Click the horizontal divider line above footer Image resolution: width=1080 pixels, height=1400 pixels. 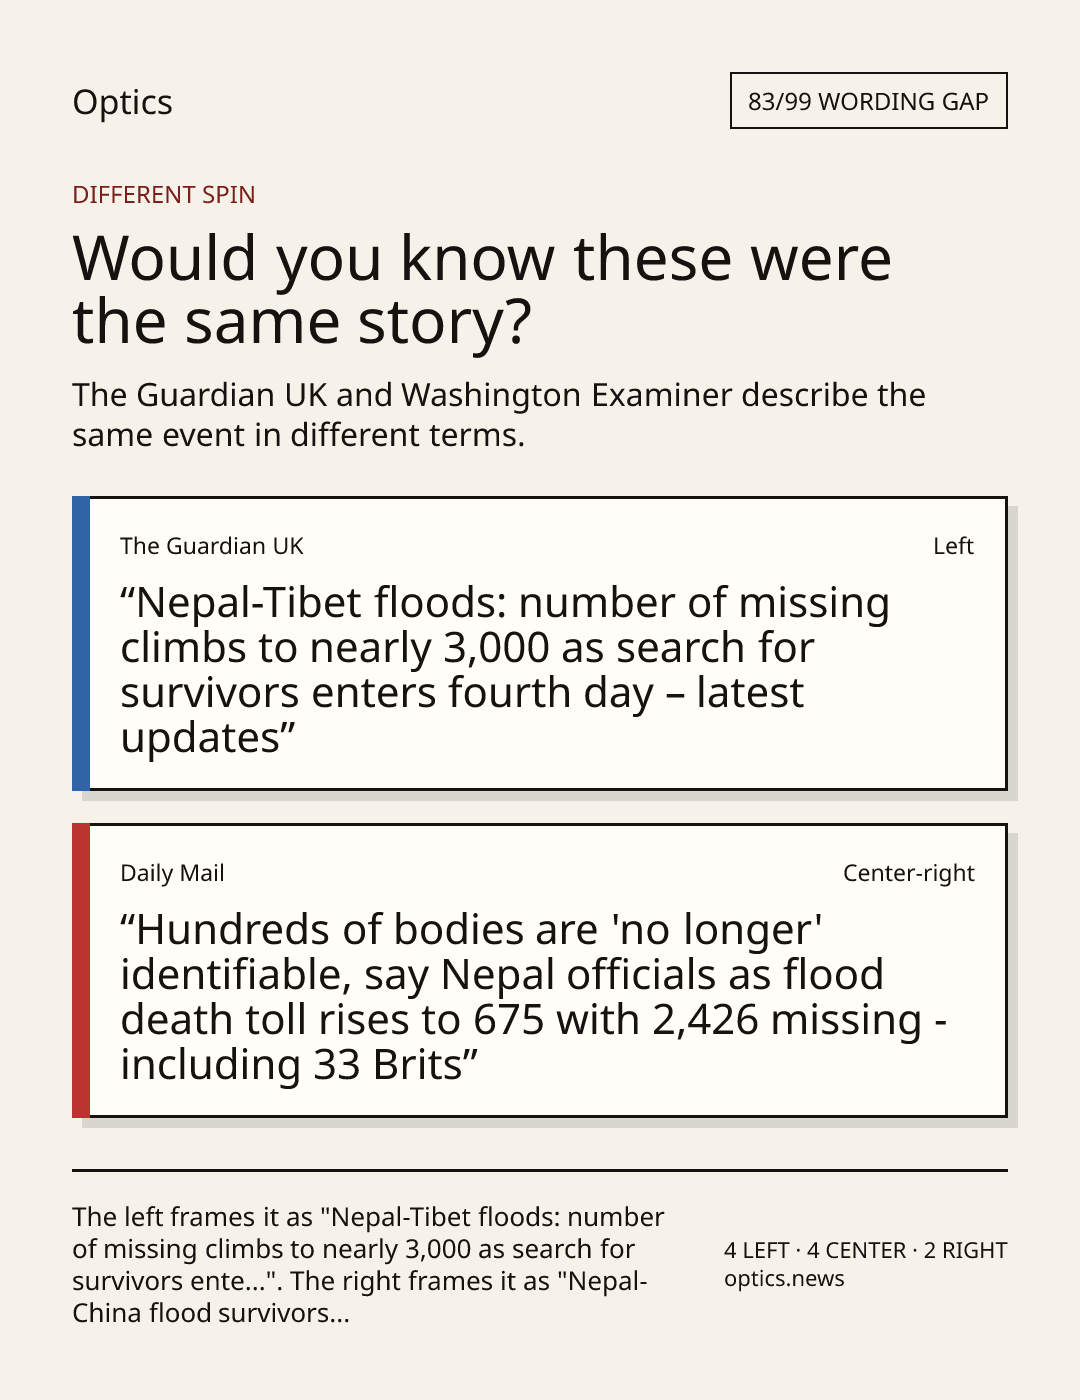pos(540,1170)
